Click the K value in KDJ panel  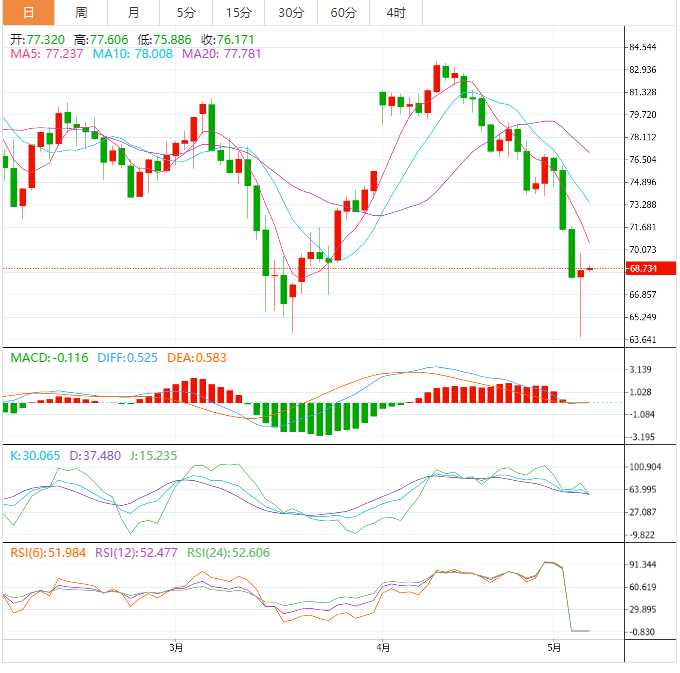click(x=35, y=455)
